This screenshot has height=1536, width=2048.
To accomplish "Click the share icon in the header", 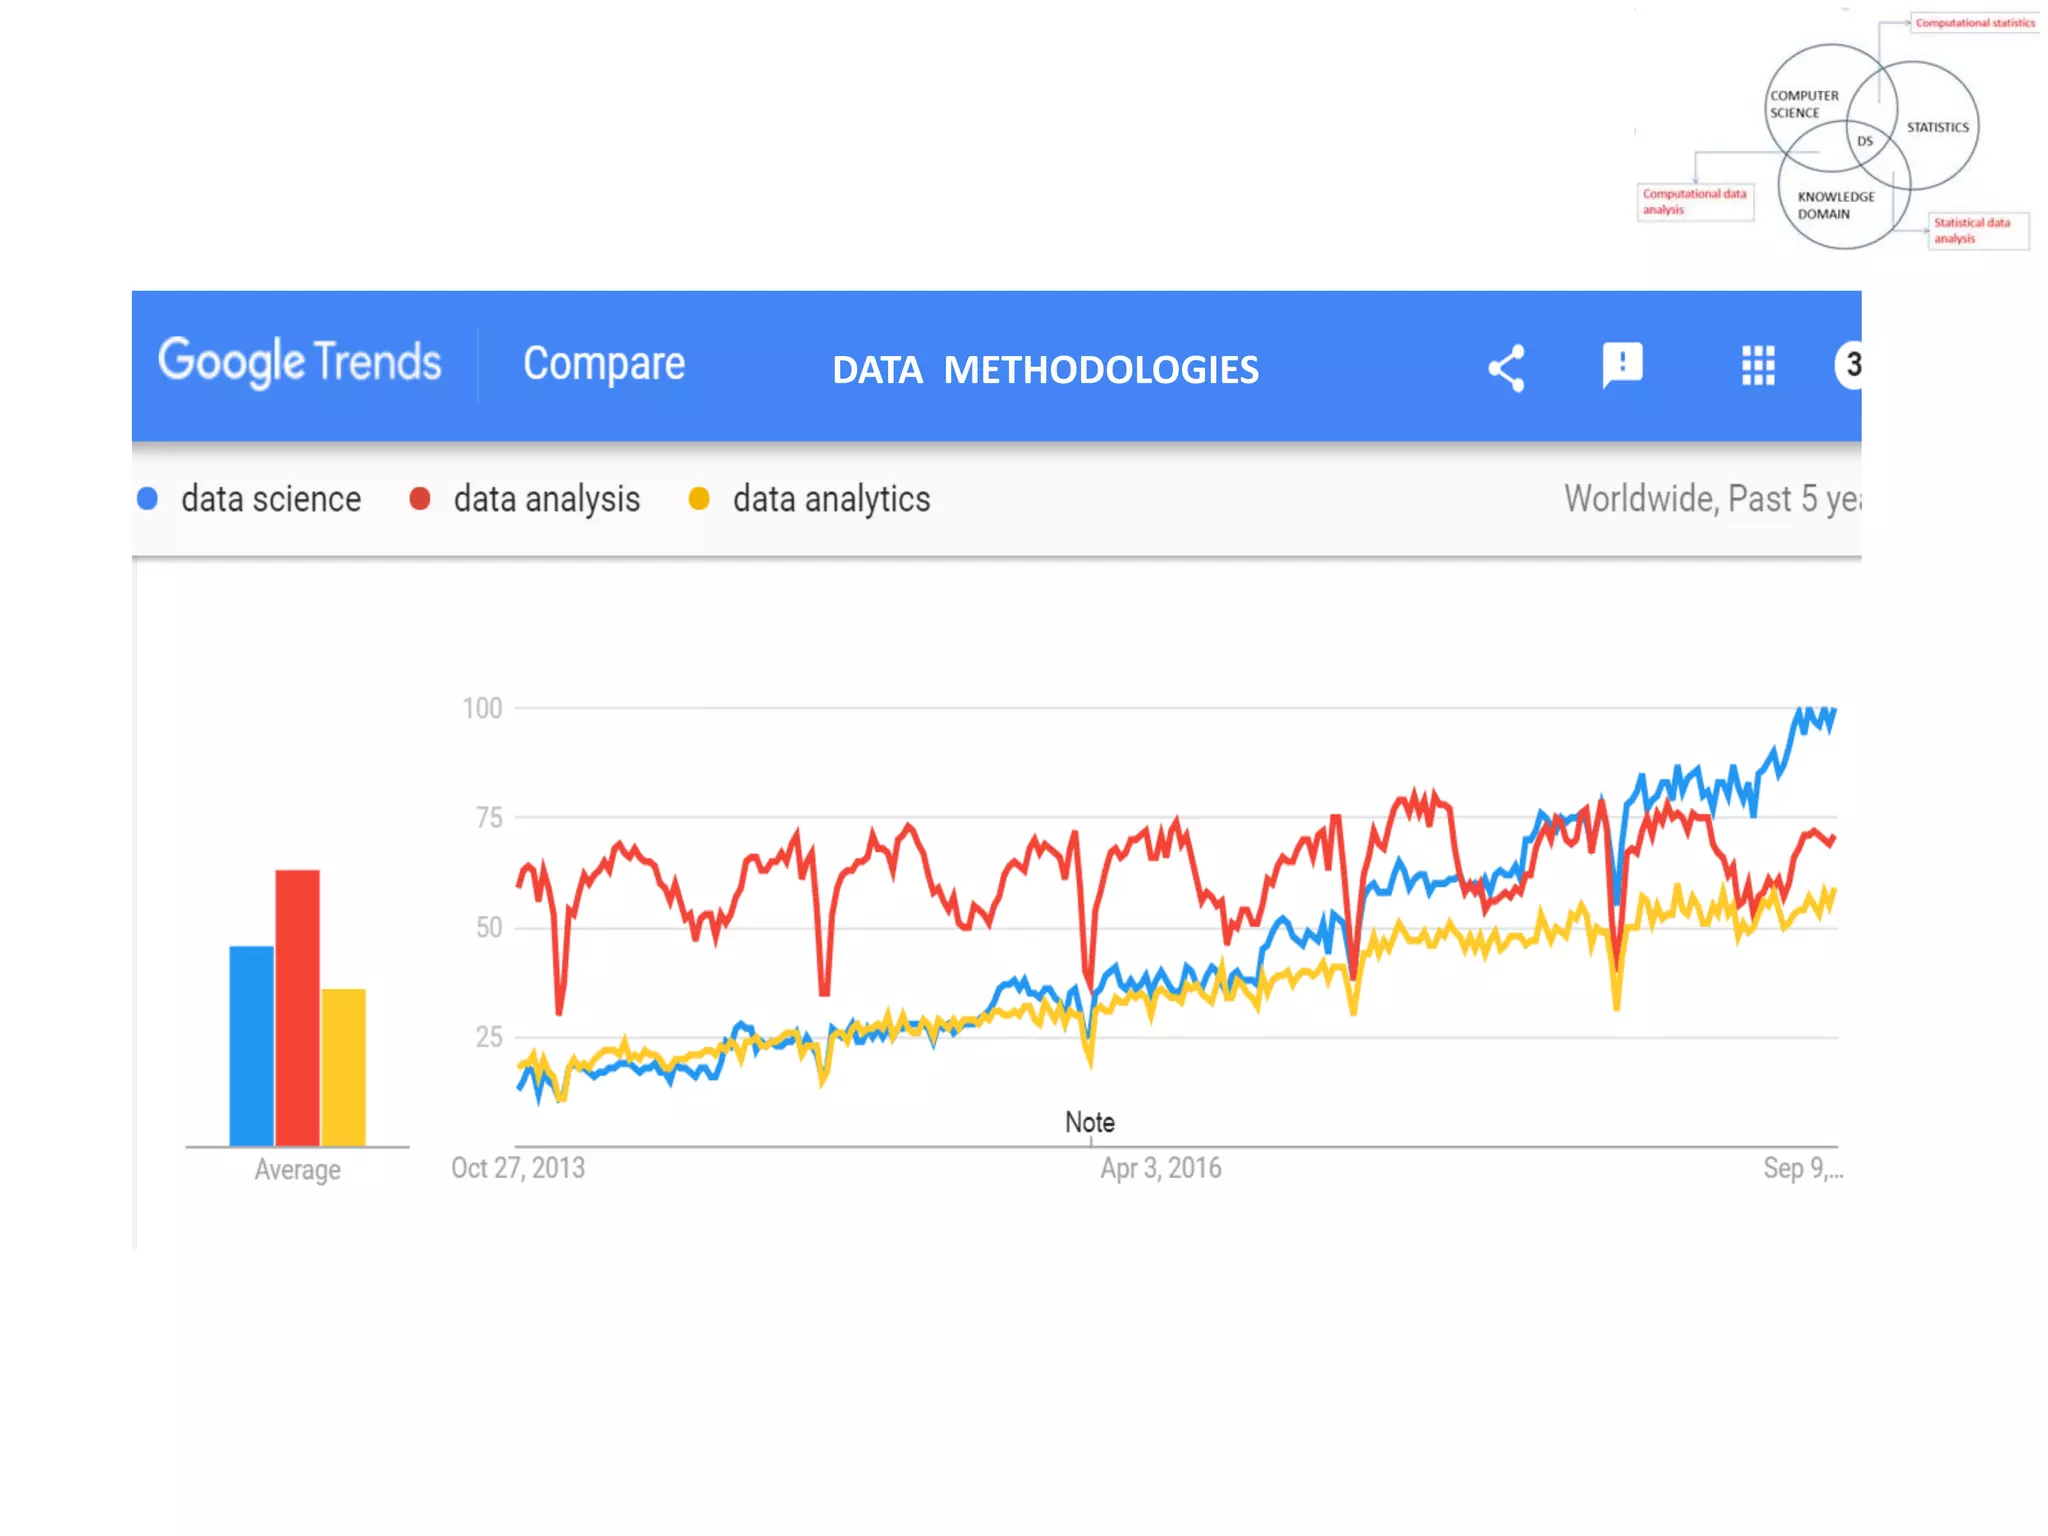I will (x=1506, y=368).
